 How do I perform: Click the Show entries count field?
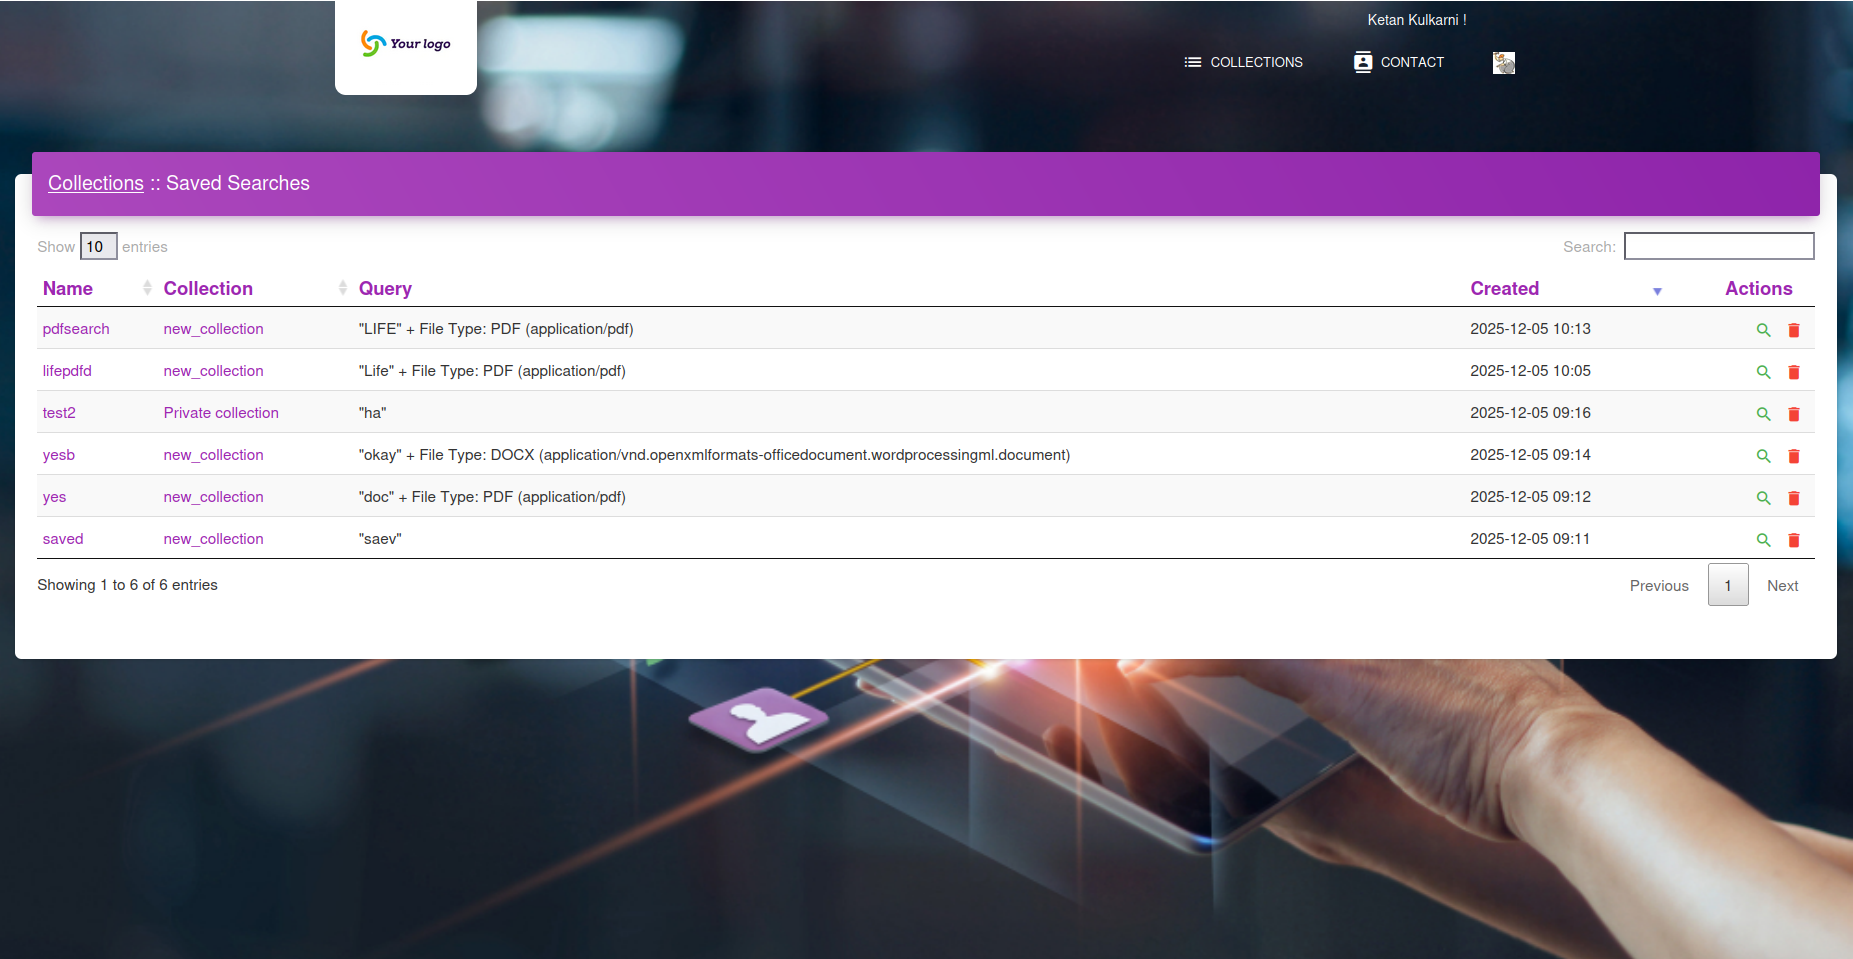point(98,247)
